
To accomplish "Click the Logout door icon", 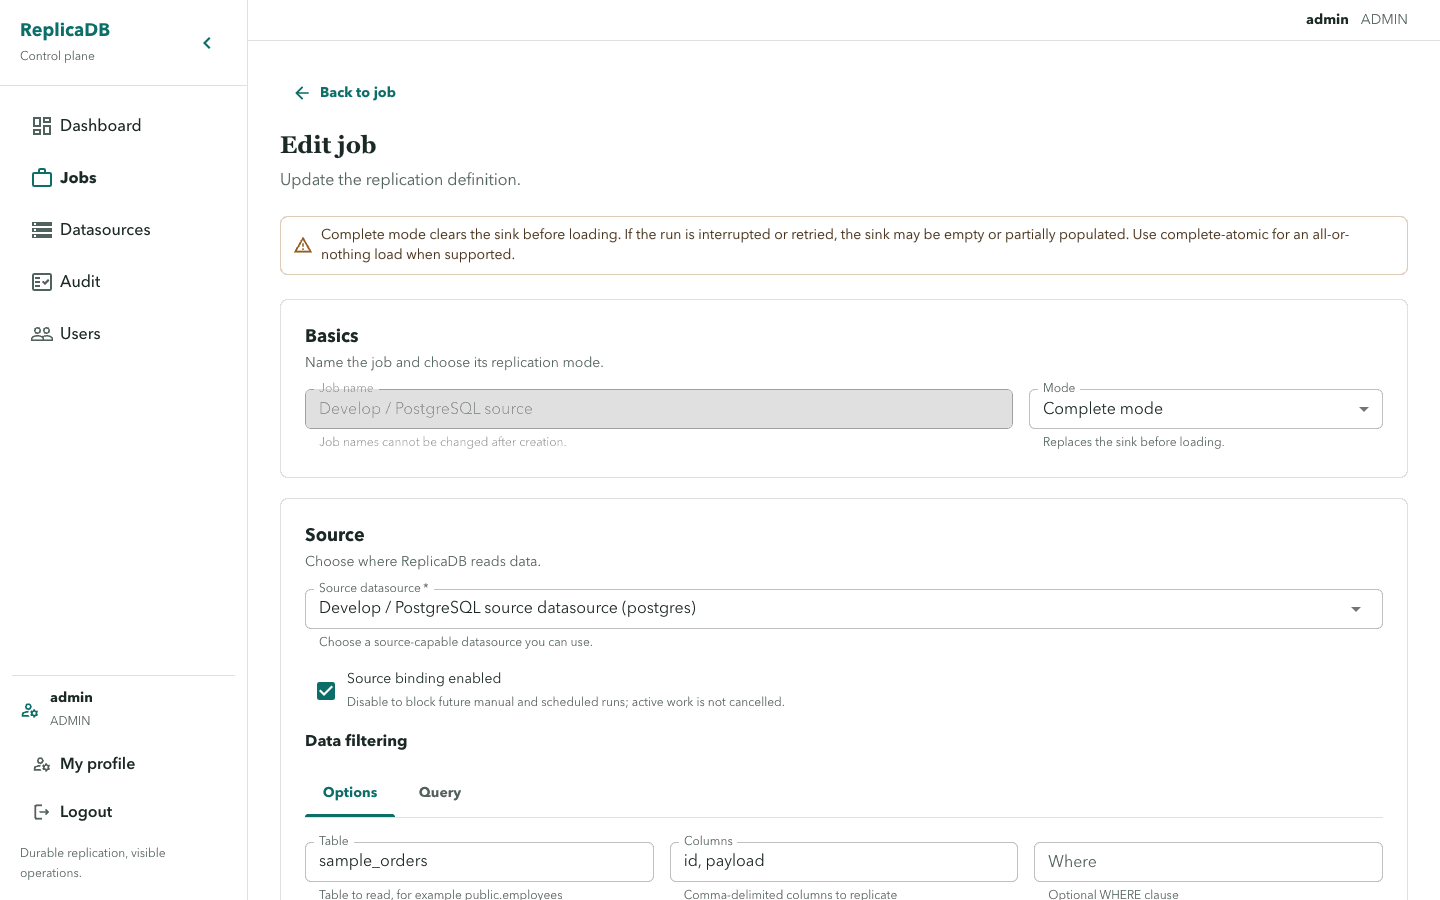I will [42, 812].
